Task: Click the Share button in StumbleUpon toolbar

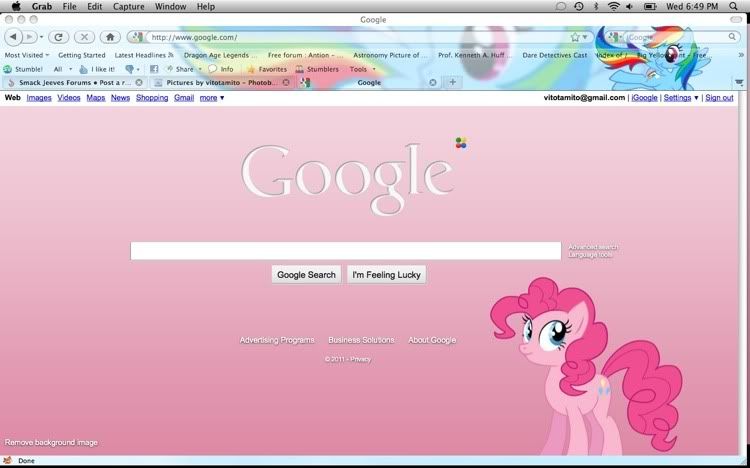Action: 180,69
